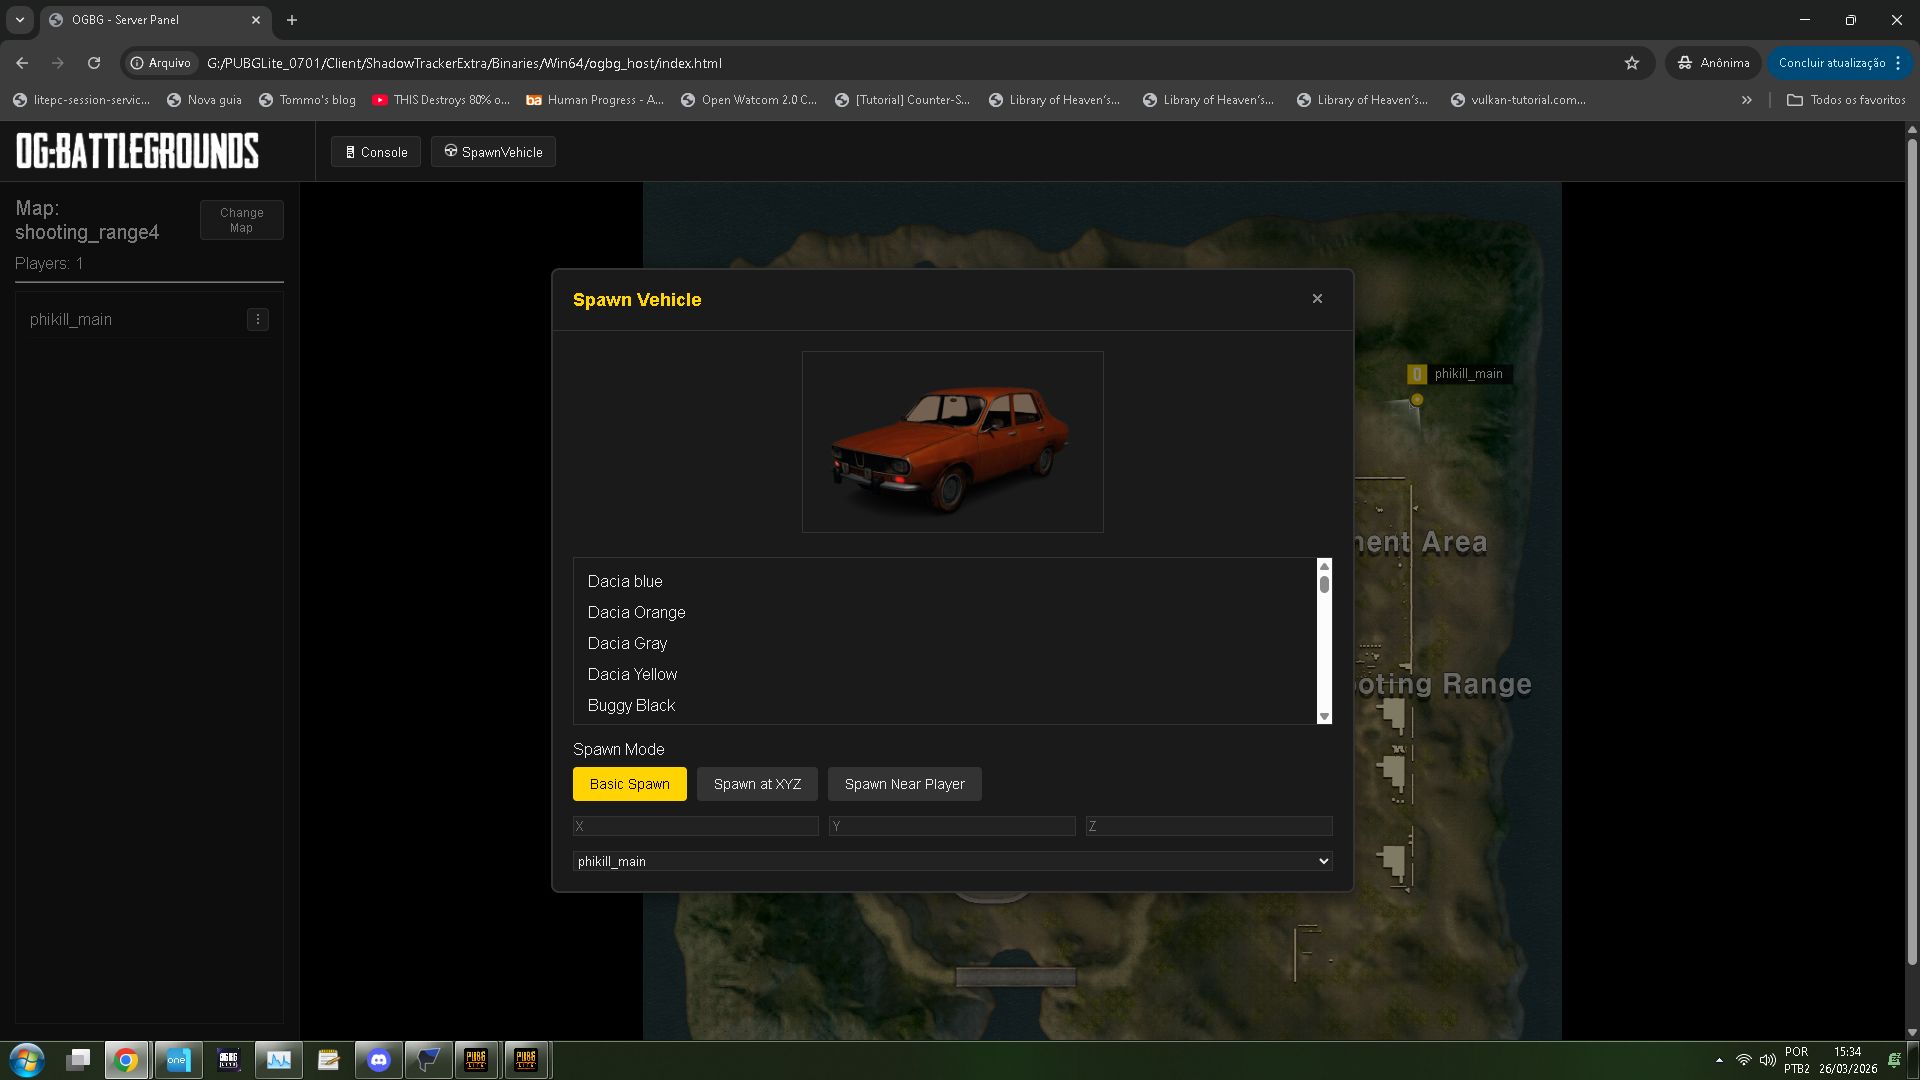Show hidden system tray icons
Viewport: 1920px width, 1080px height.
(1719, 1060)
